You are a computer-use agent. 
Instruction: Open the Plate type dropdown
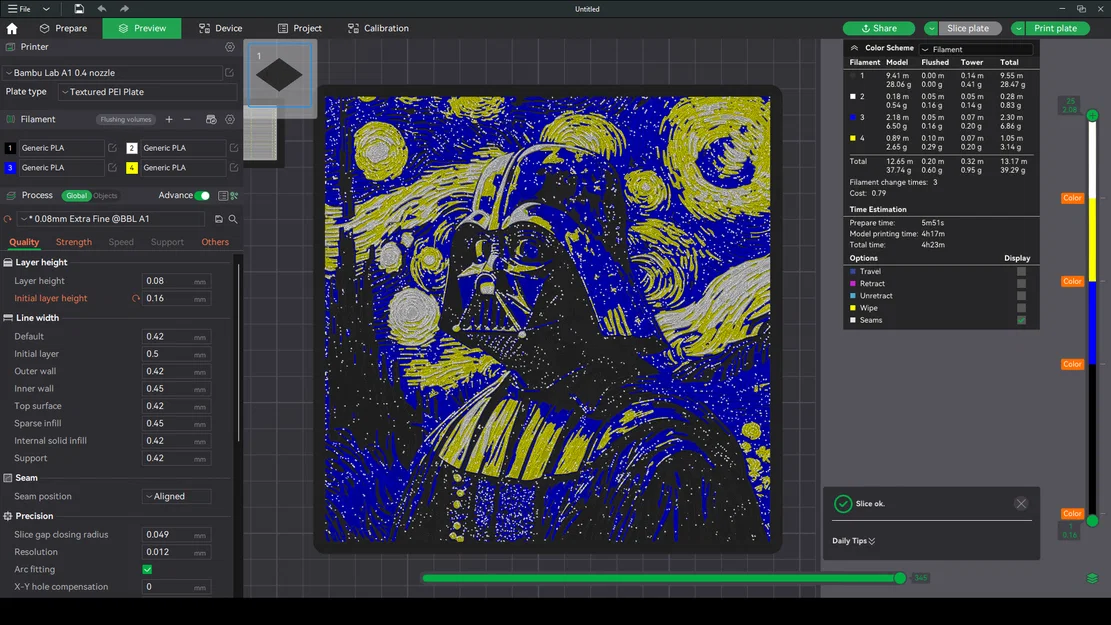click(x=148, y=92)
